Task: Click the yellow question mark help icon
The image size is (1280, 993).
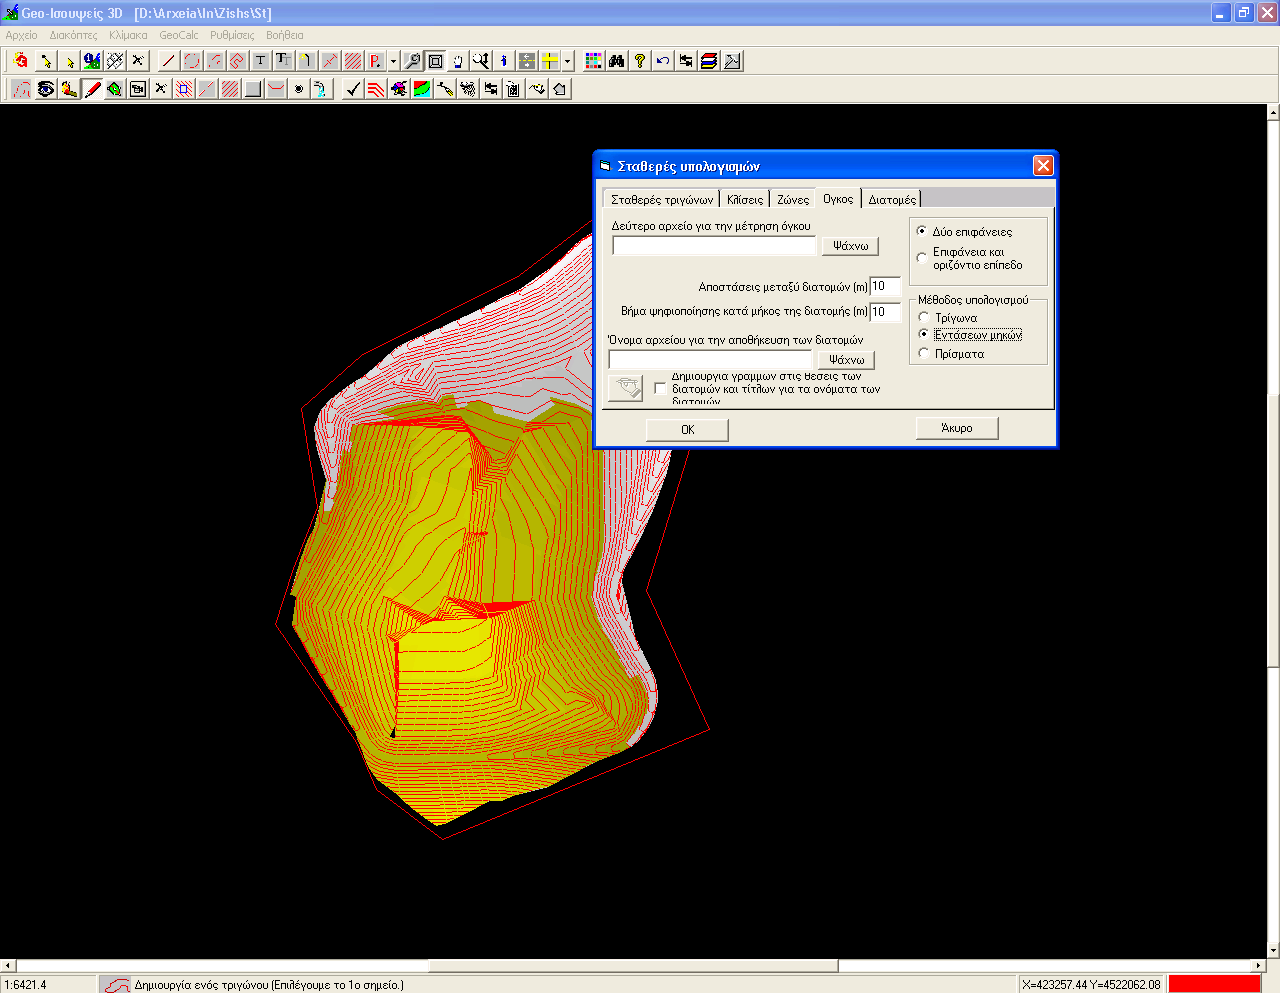Action: (640, 61)
